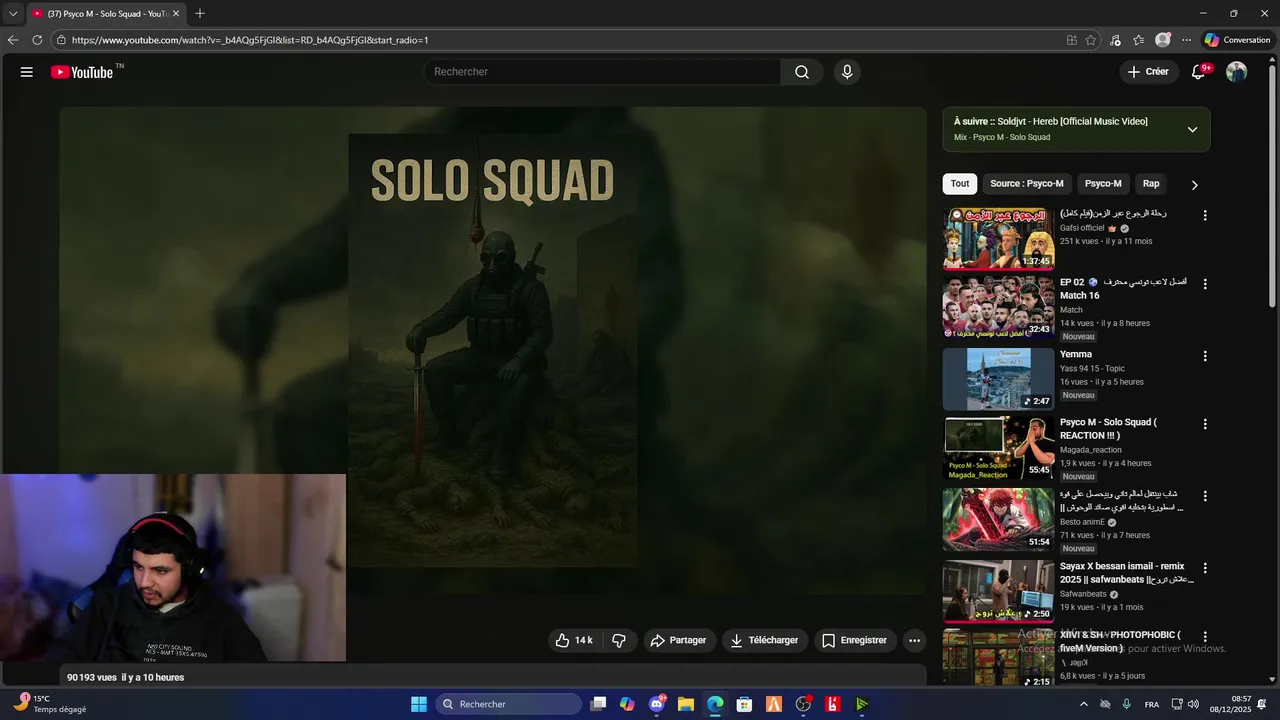Open the Copilot Conversation button

click(x=1237, y=40)
